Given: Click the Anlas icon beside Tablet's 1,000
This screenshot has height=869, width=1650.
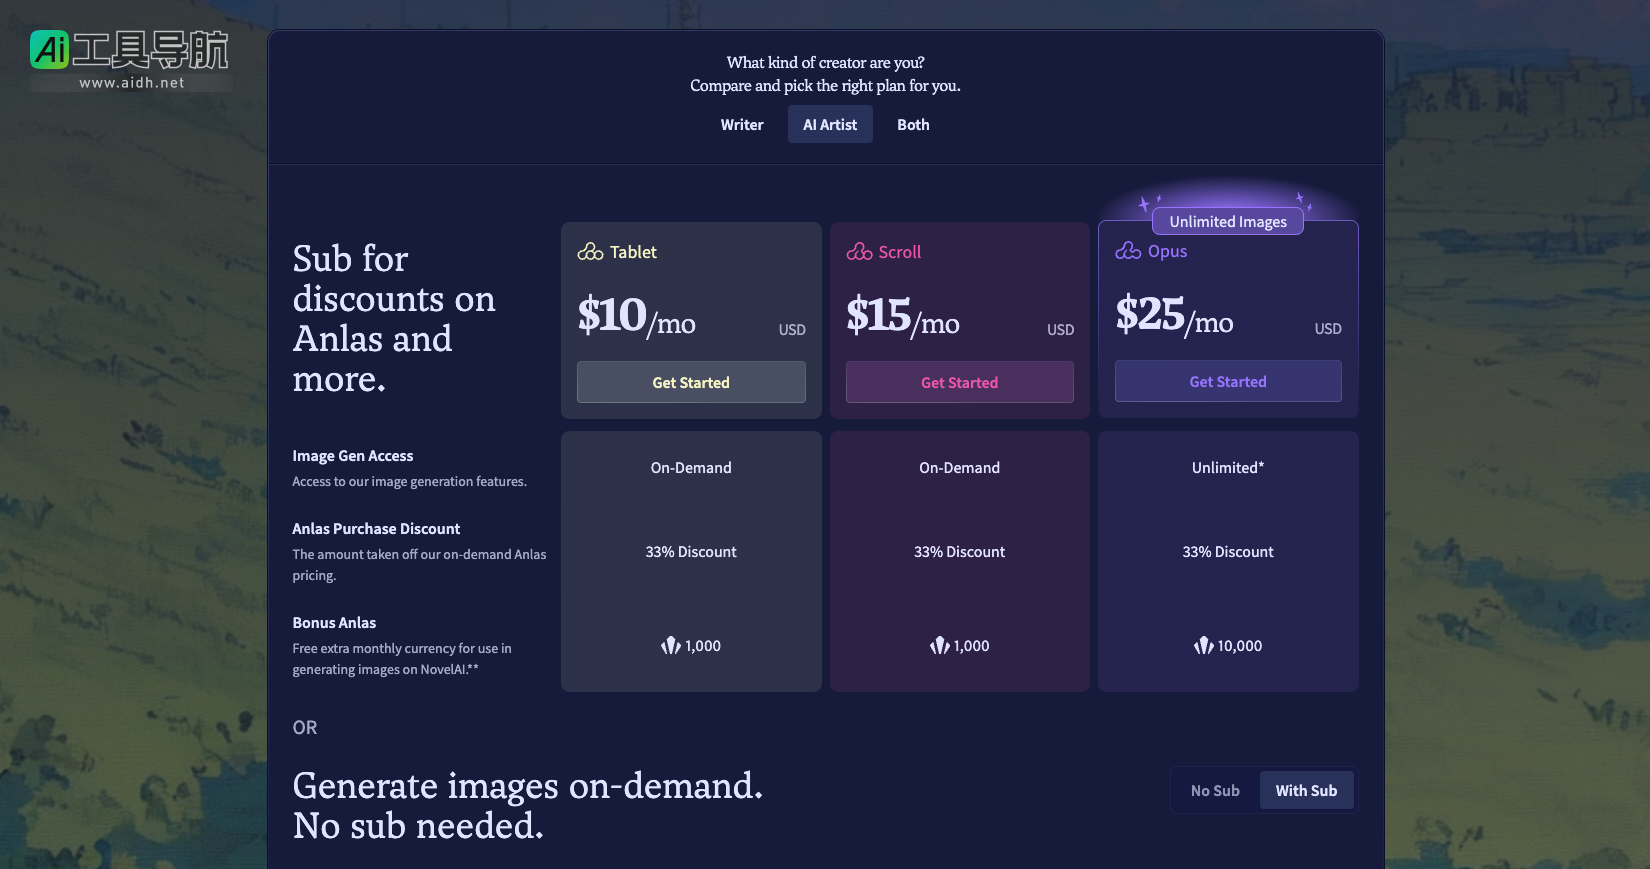Looking at the screenshot, I should click(x=670, y=646).
